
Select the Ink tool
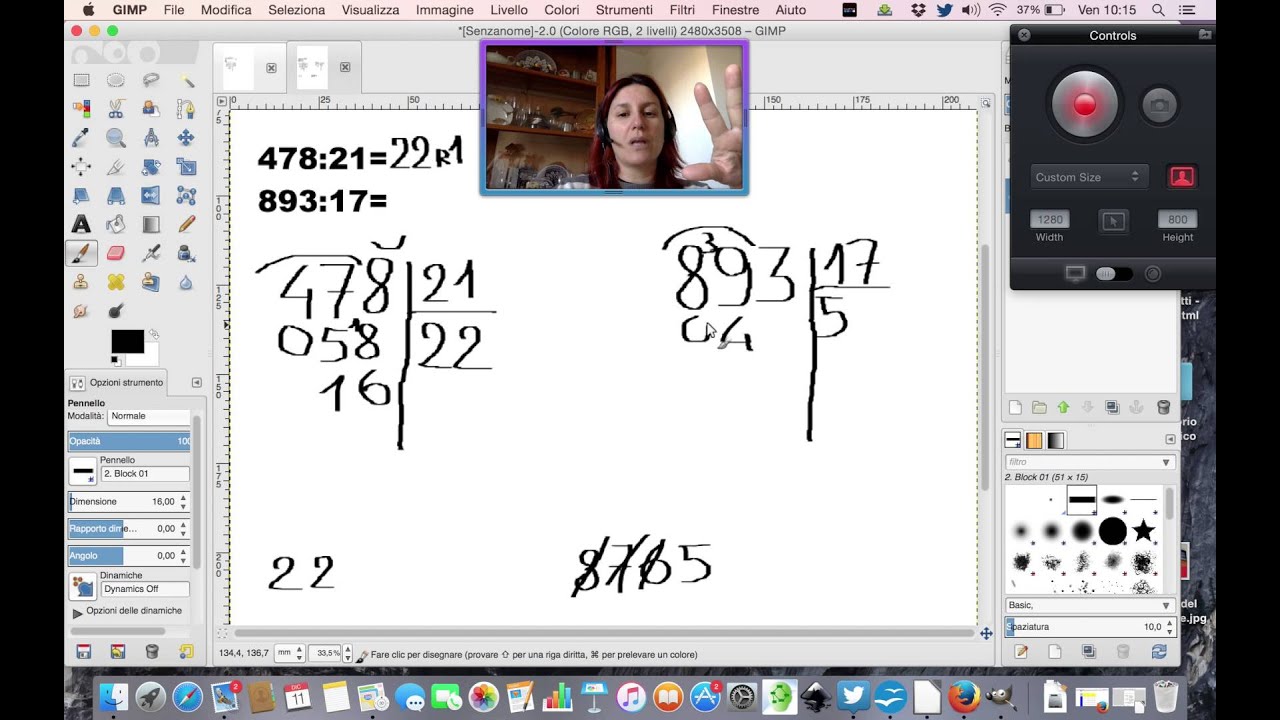coord(186,253)
